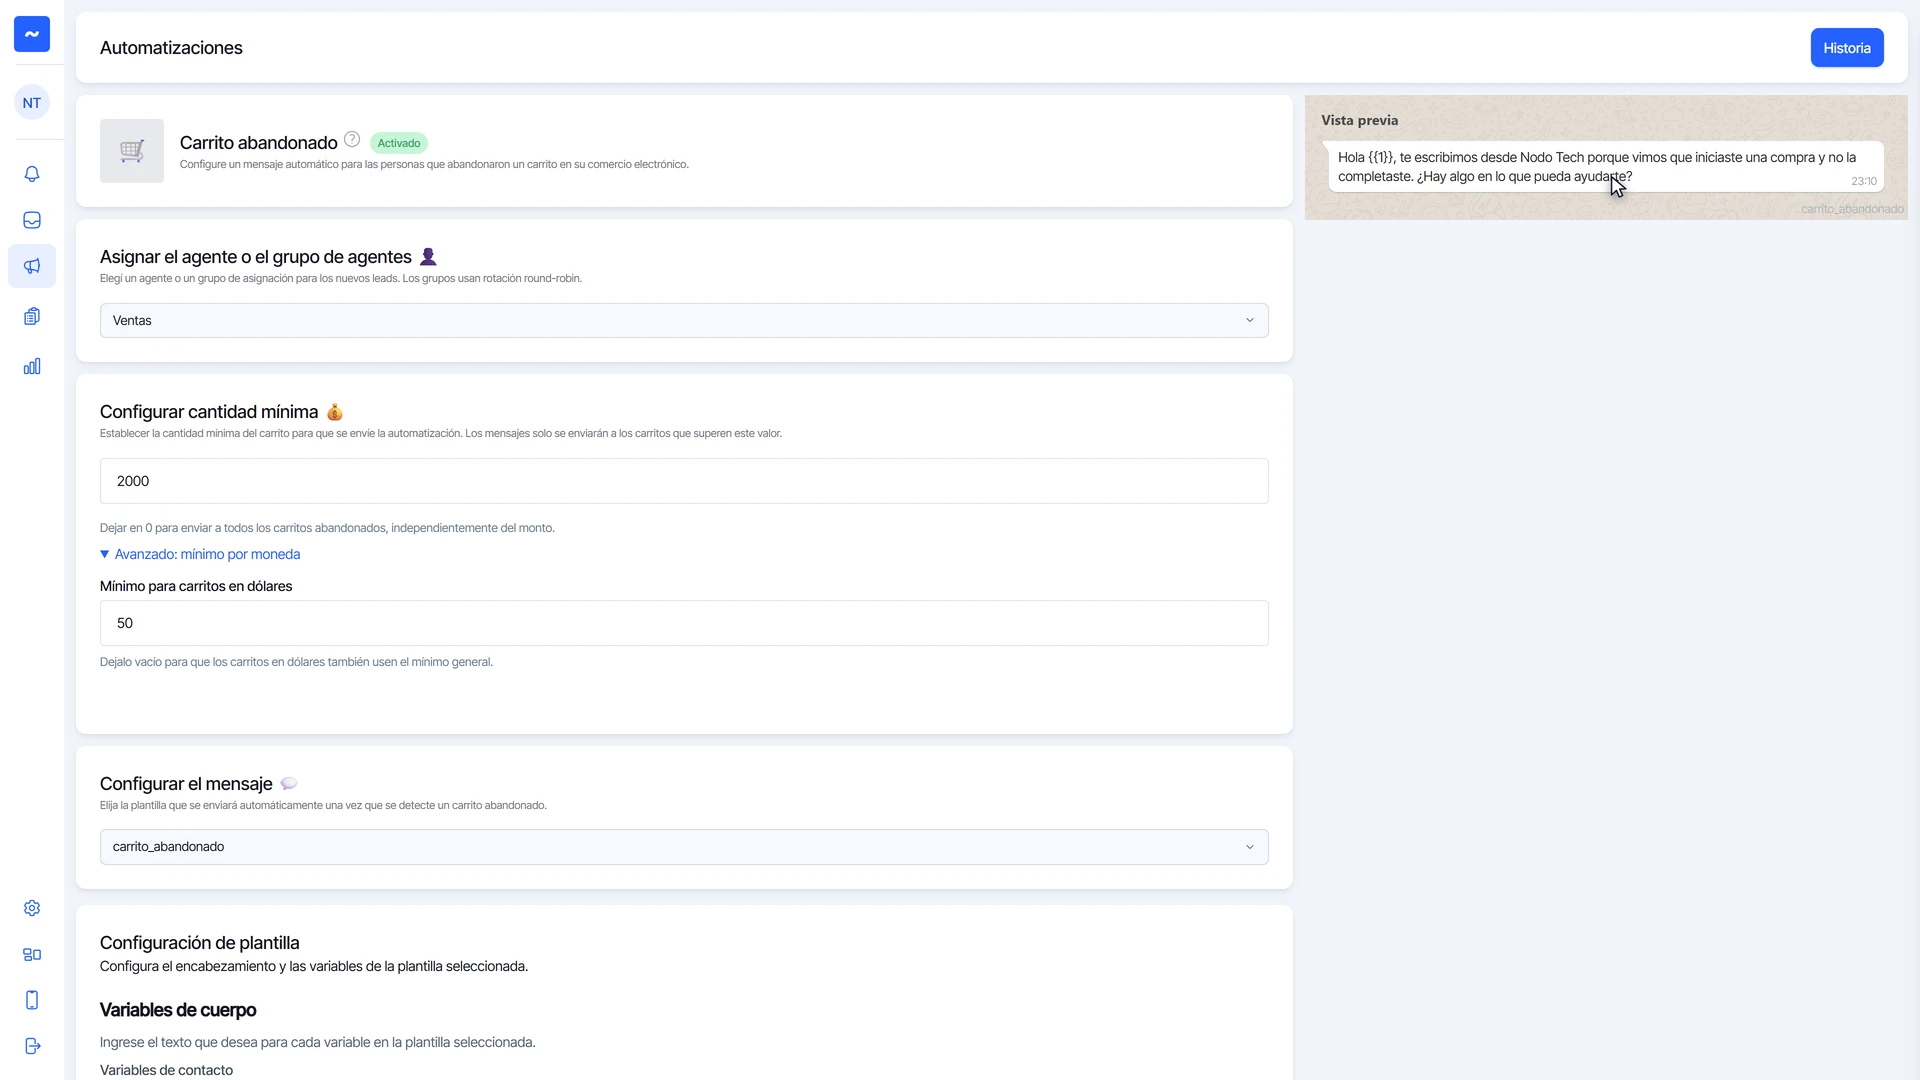Screen dimensions: 1920x1080
Task: Open the NT user avatar menu
Action: [x=32, y=103]
